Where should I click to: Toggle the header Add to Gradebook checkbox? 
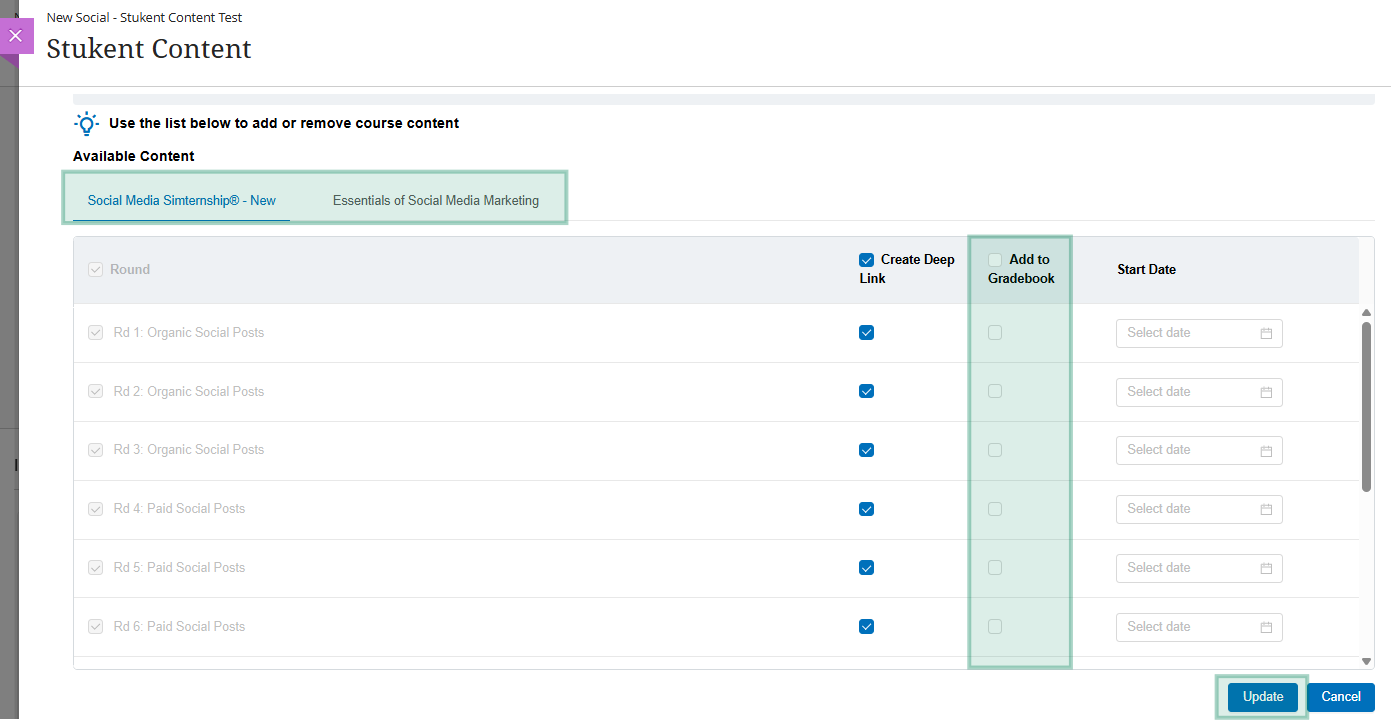point(995,260)
